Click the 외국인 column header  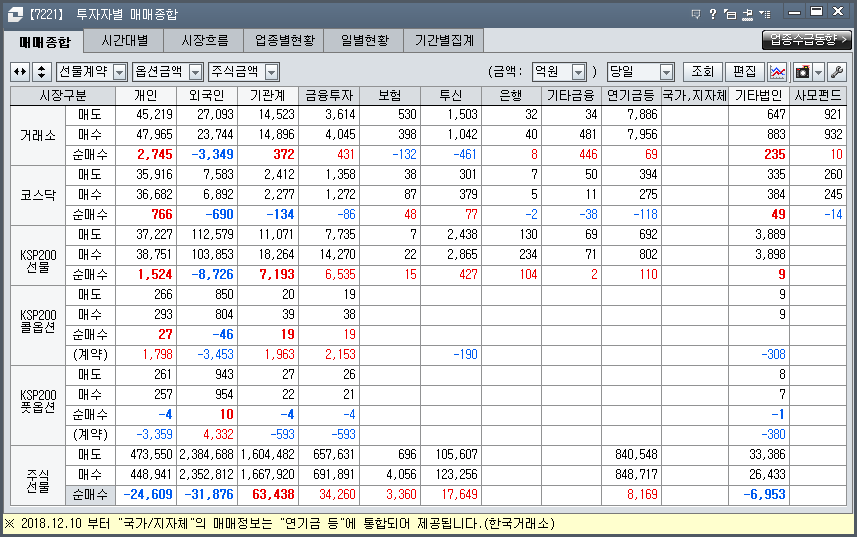207,96
